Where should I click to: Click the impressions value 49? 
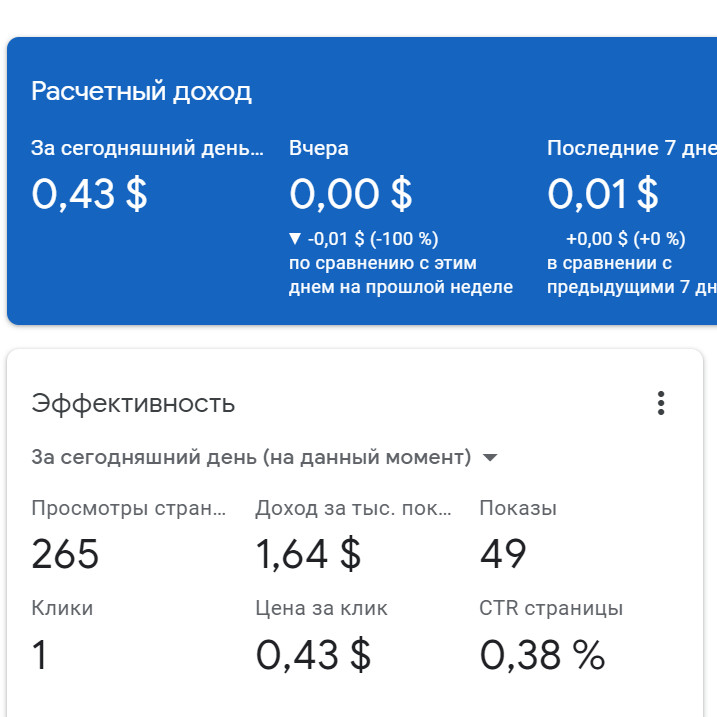[503, 554]
